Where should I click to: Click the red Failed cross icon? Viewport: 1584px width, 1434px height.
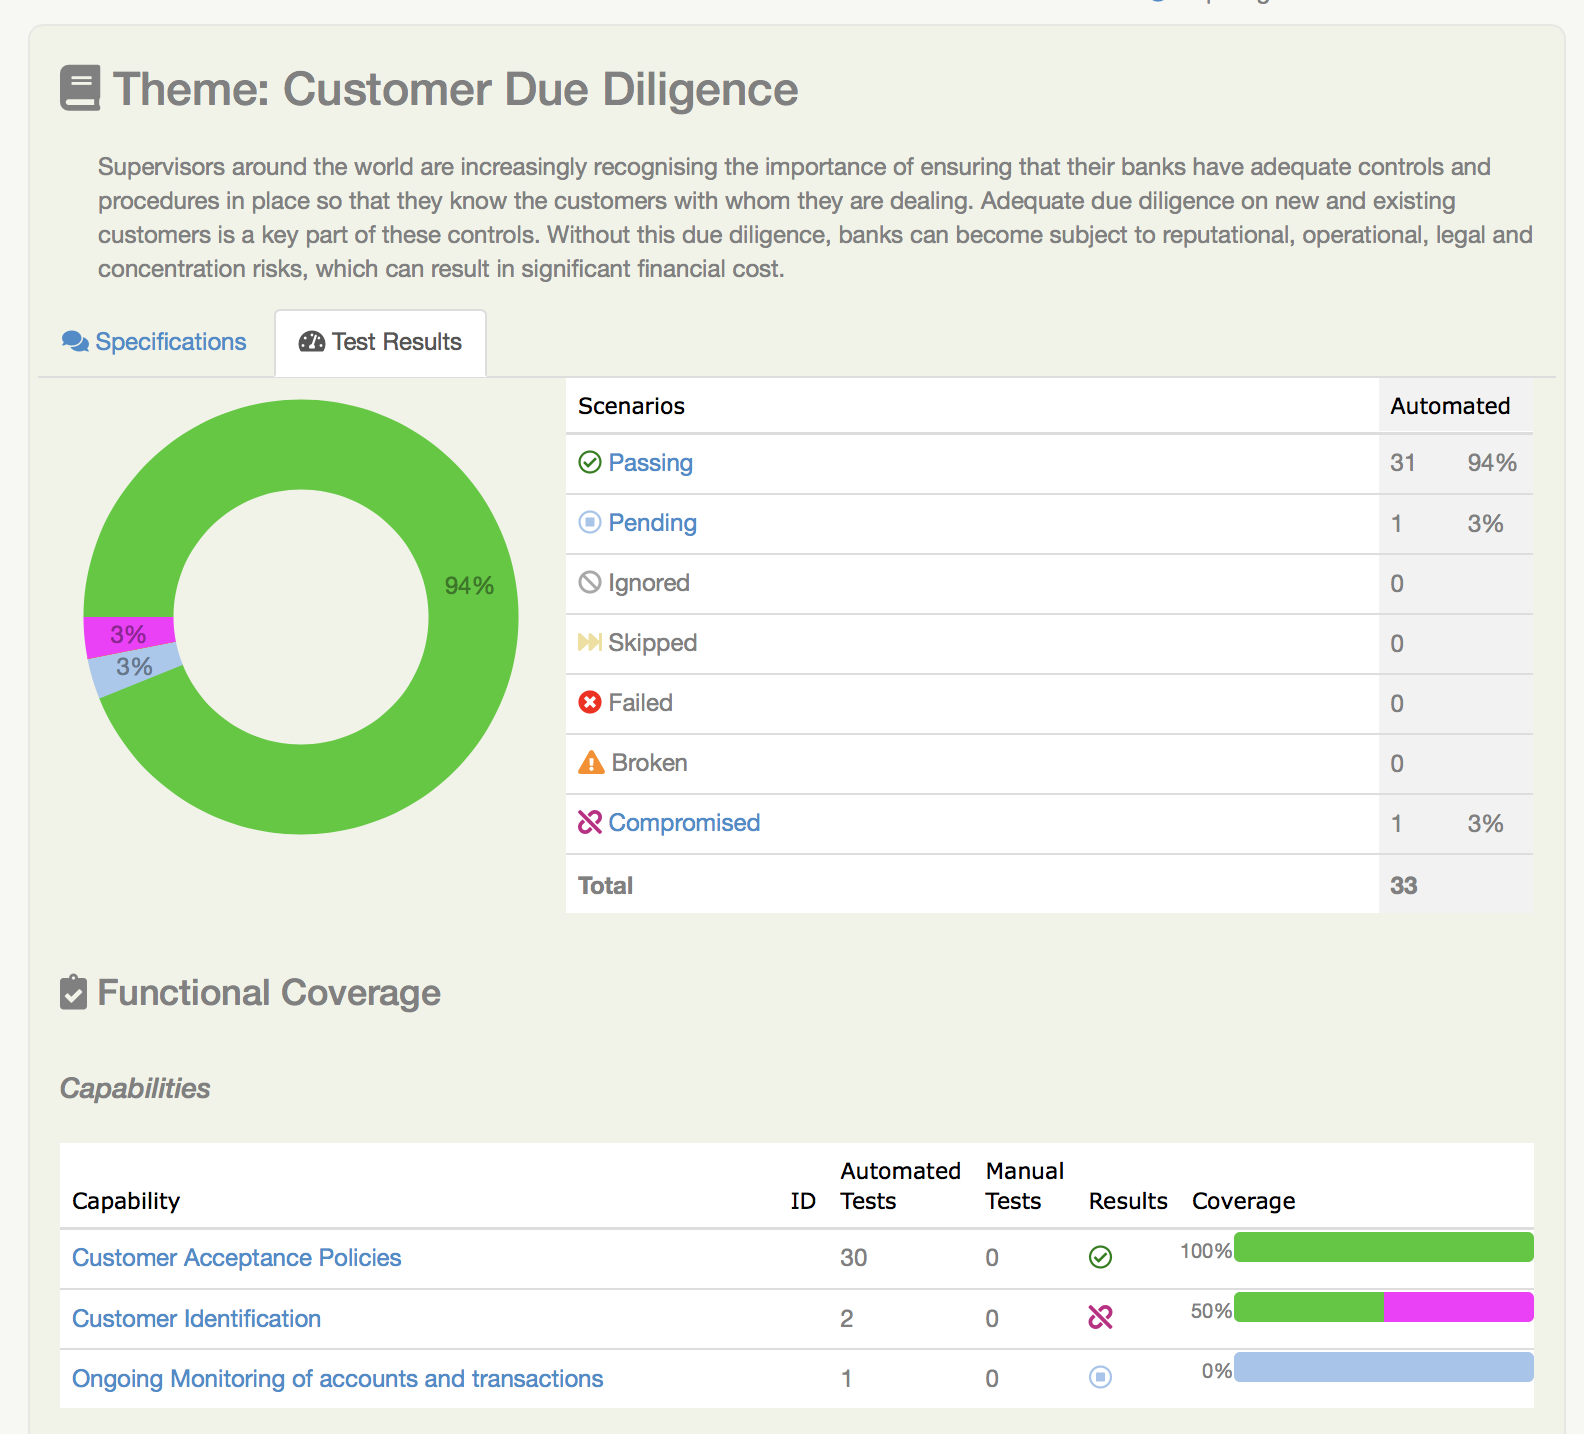590,702
